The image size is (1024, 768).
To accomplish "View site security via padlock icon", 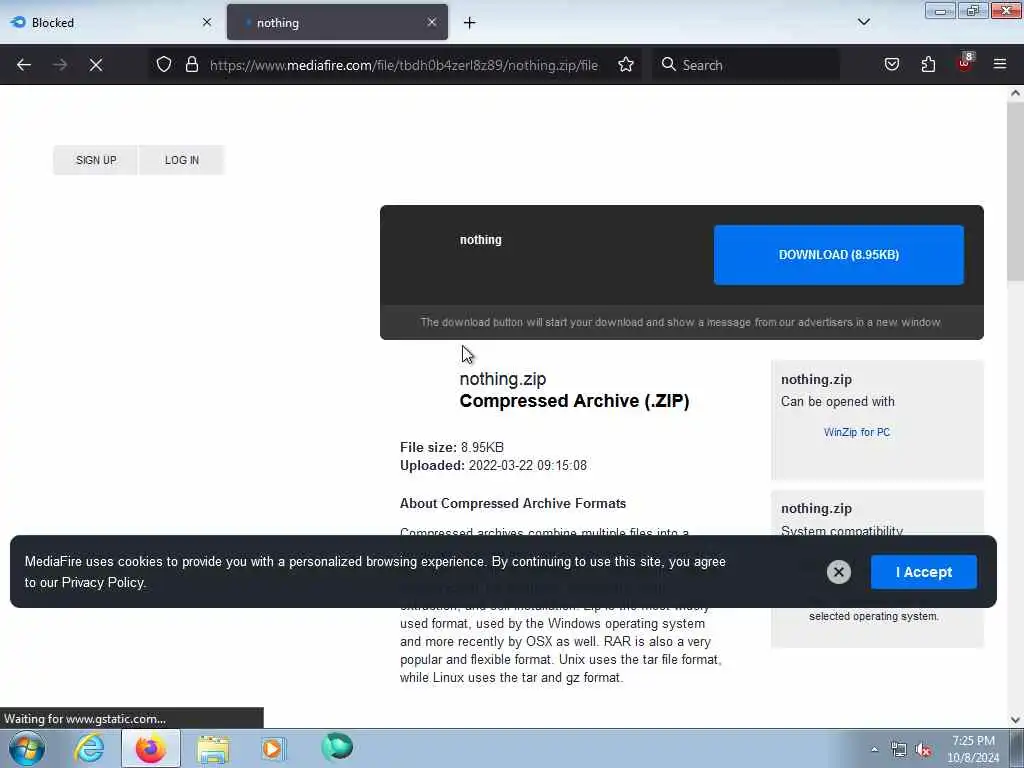I will (191, 65).
